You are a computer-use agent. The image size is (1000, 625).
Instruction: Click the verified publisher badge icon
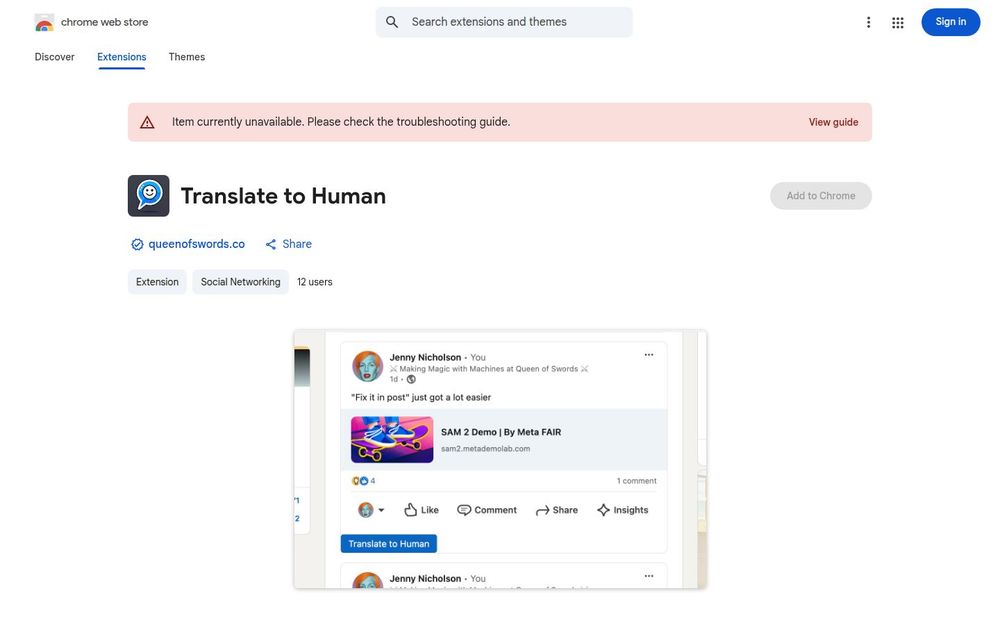tap(137, 244)
